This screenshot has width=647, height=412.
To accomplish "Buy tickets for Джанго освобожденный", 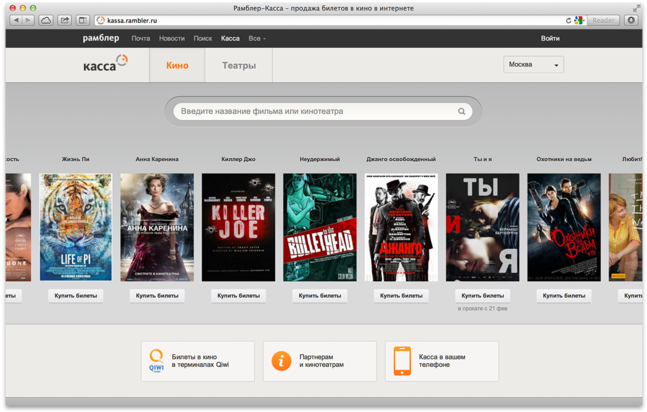I will [400, 296].
